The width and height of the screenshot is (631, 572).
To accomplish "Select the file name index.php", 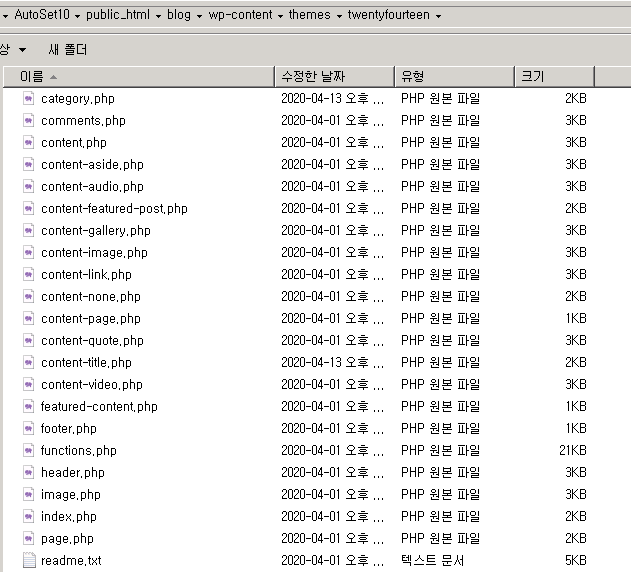I will coord(69,516).
